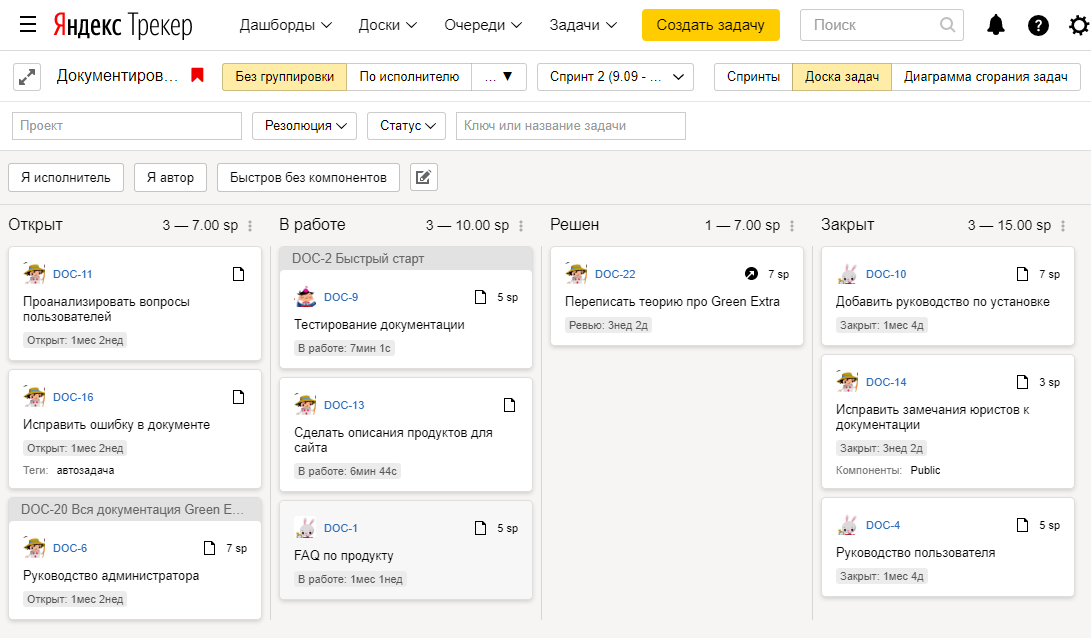
Task: Click the Руководство администратора card title
Action: [x=111, y=576]
